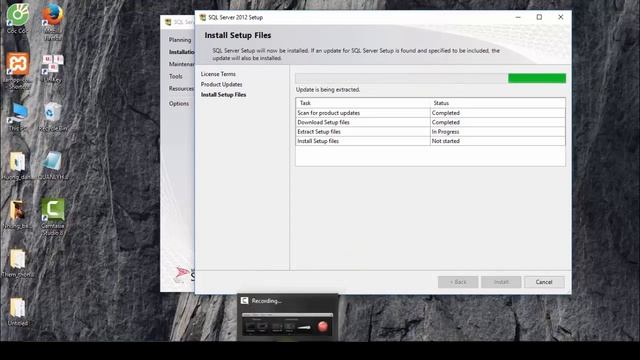Click the recorder audio volume slider
The height and width of the screenshot is (360, 640).
pyautogui.click(x=304, y=327)
